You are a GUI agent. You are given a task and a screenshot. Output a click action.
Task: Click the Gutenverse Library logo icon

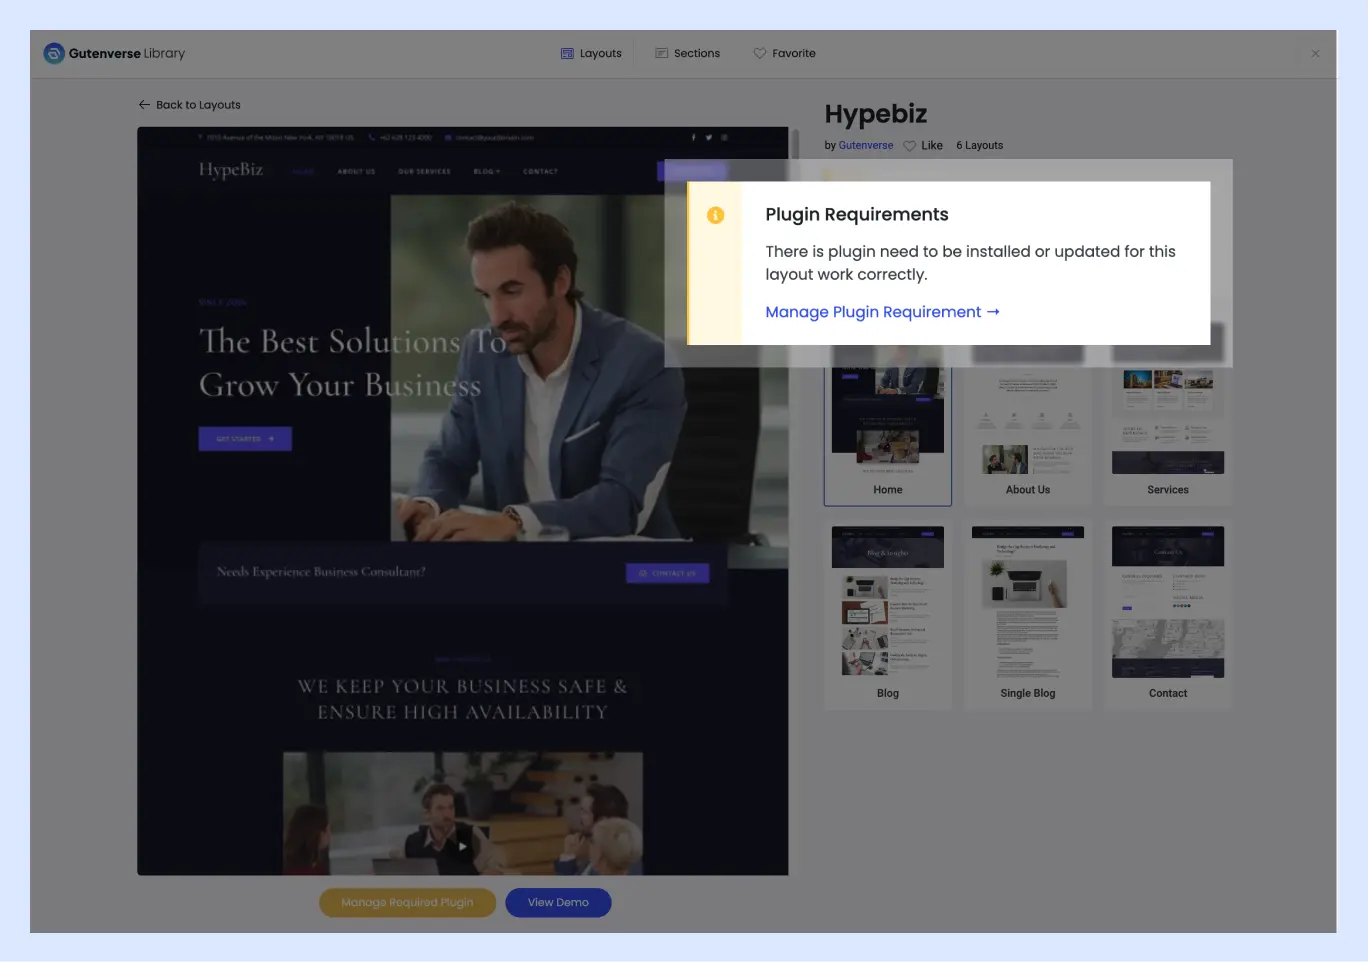54,54
